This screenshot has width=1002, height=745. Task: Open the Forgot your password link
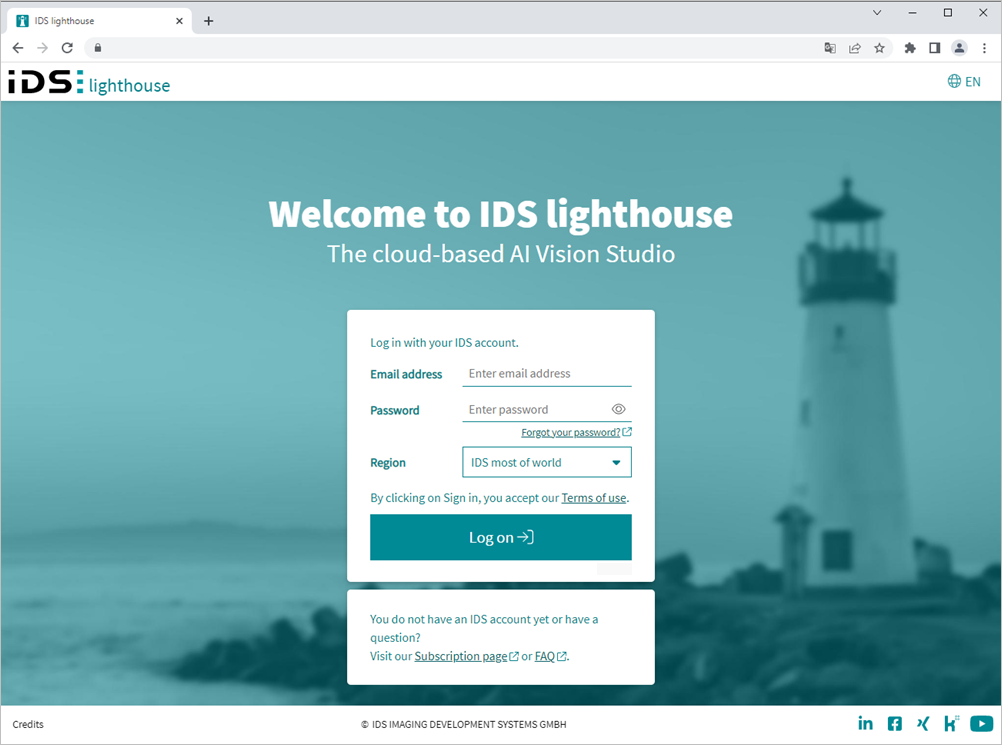pos(572,433)
